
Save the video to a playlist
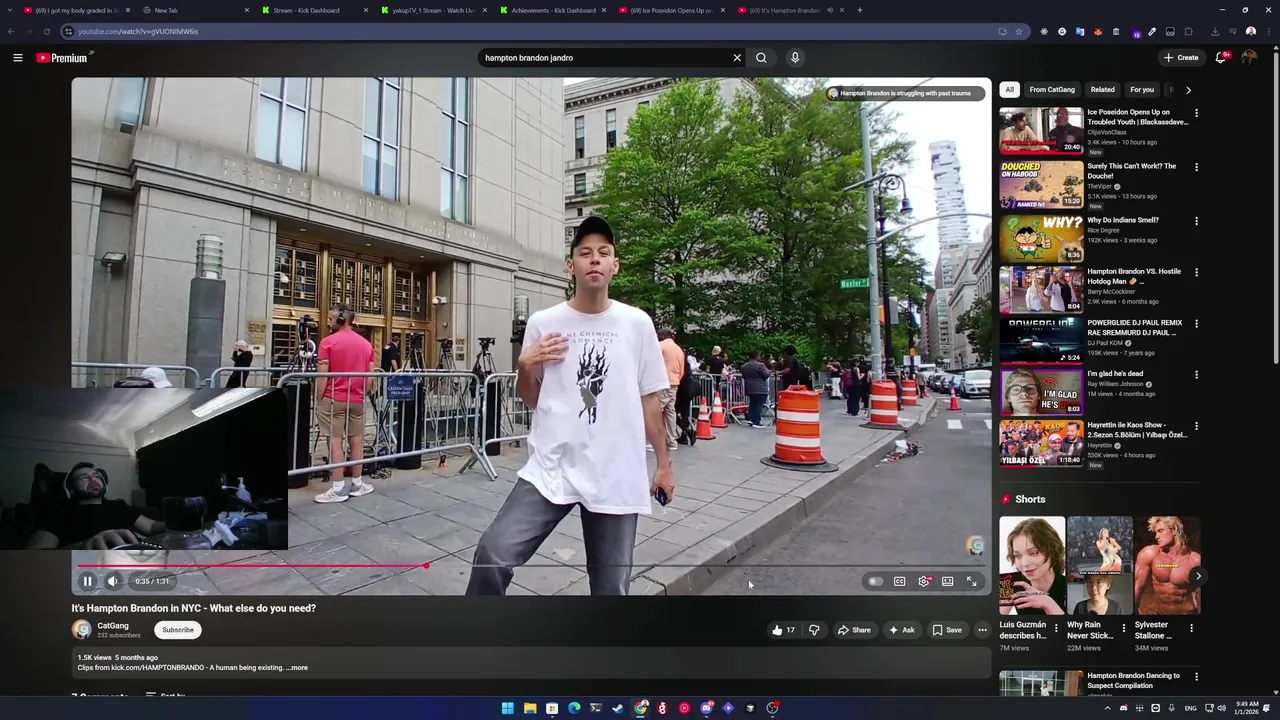coord(947,630)
